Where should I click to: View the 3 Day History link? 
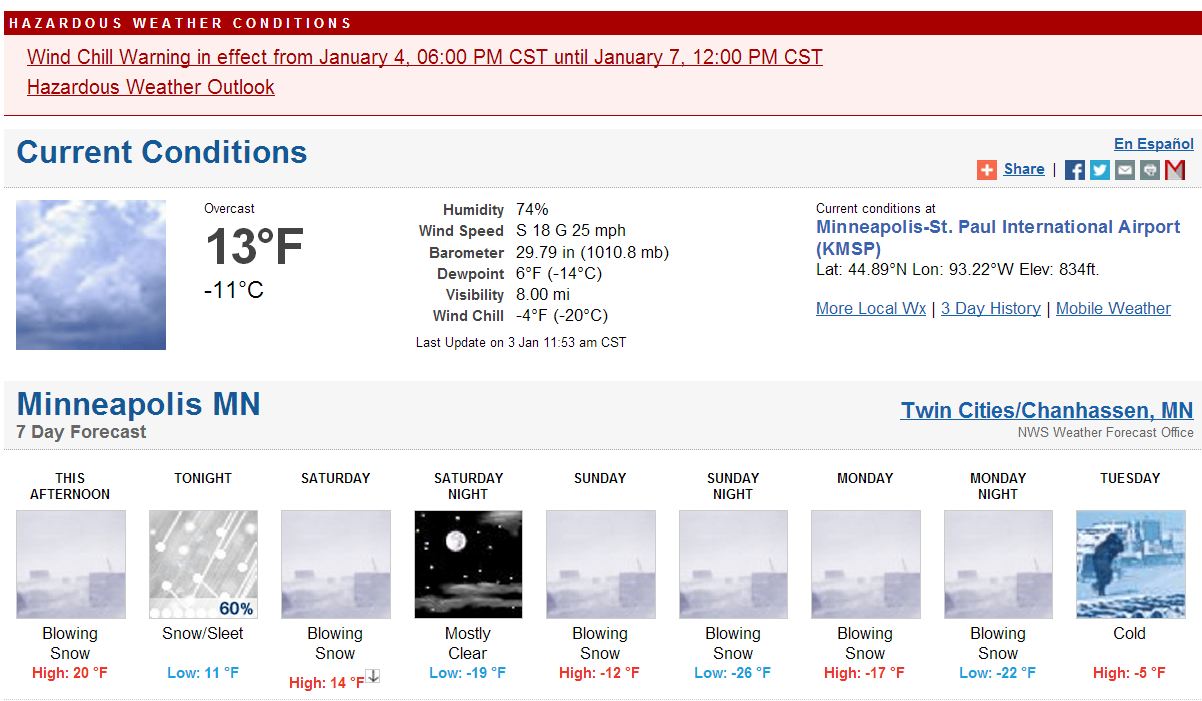click(x=991, y=308)
